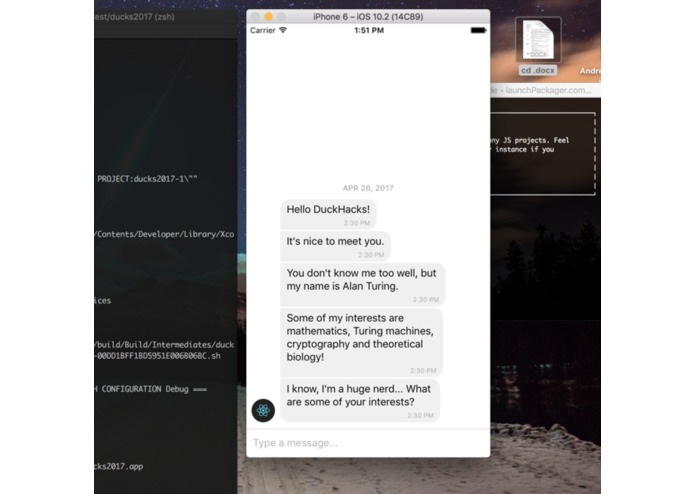This screenshot has width=695, height=494.
Task: Click the cd .docx file name label
Action: 538,70
